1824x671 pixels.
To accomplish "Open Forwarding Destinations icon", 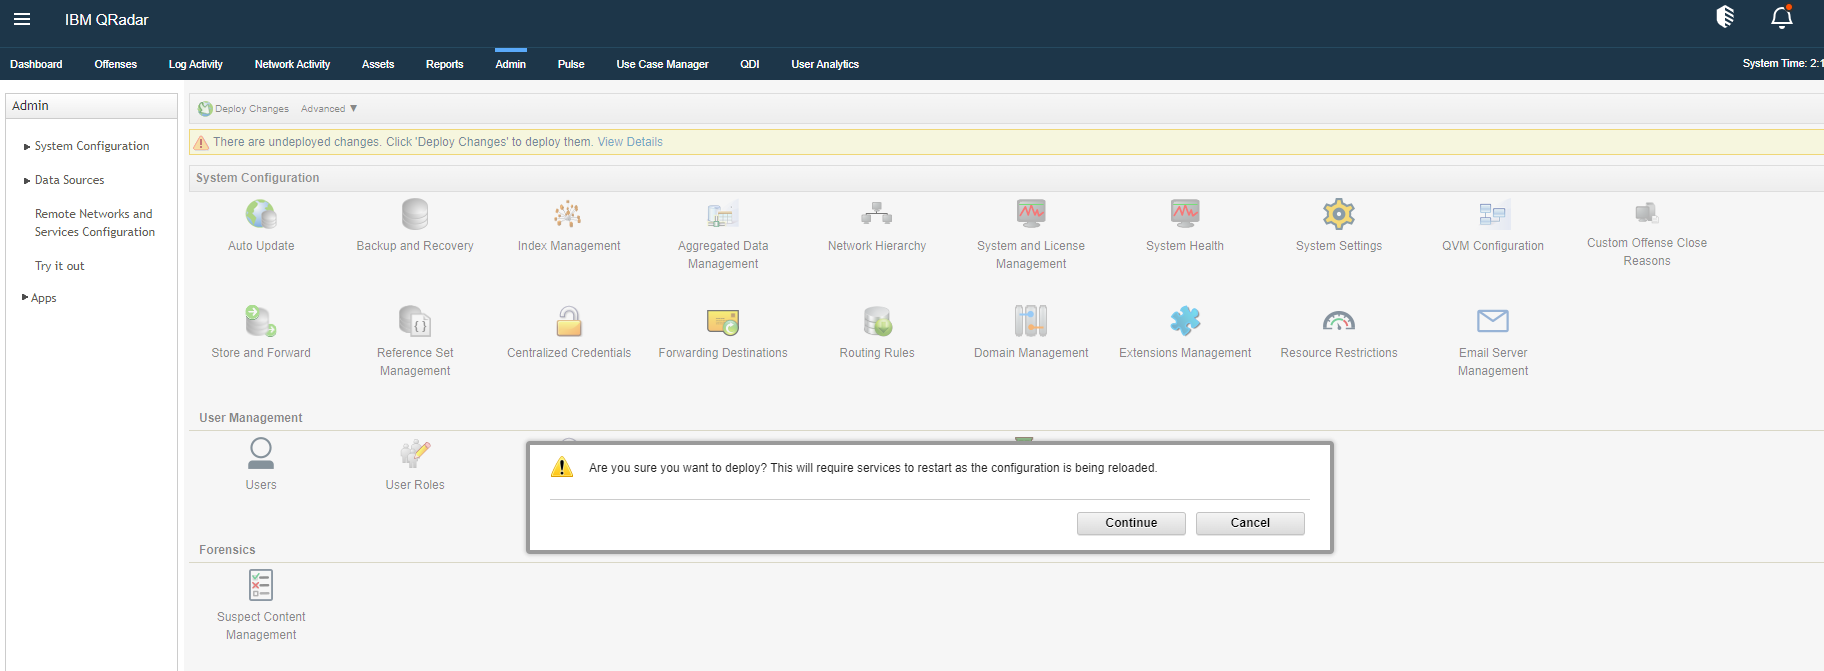I will [x=723, y=321].
